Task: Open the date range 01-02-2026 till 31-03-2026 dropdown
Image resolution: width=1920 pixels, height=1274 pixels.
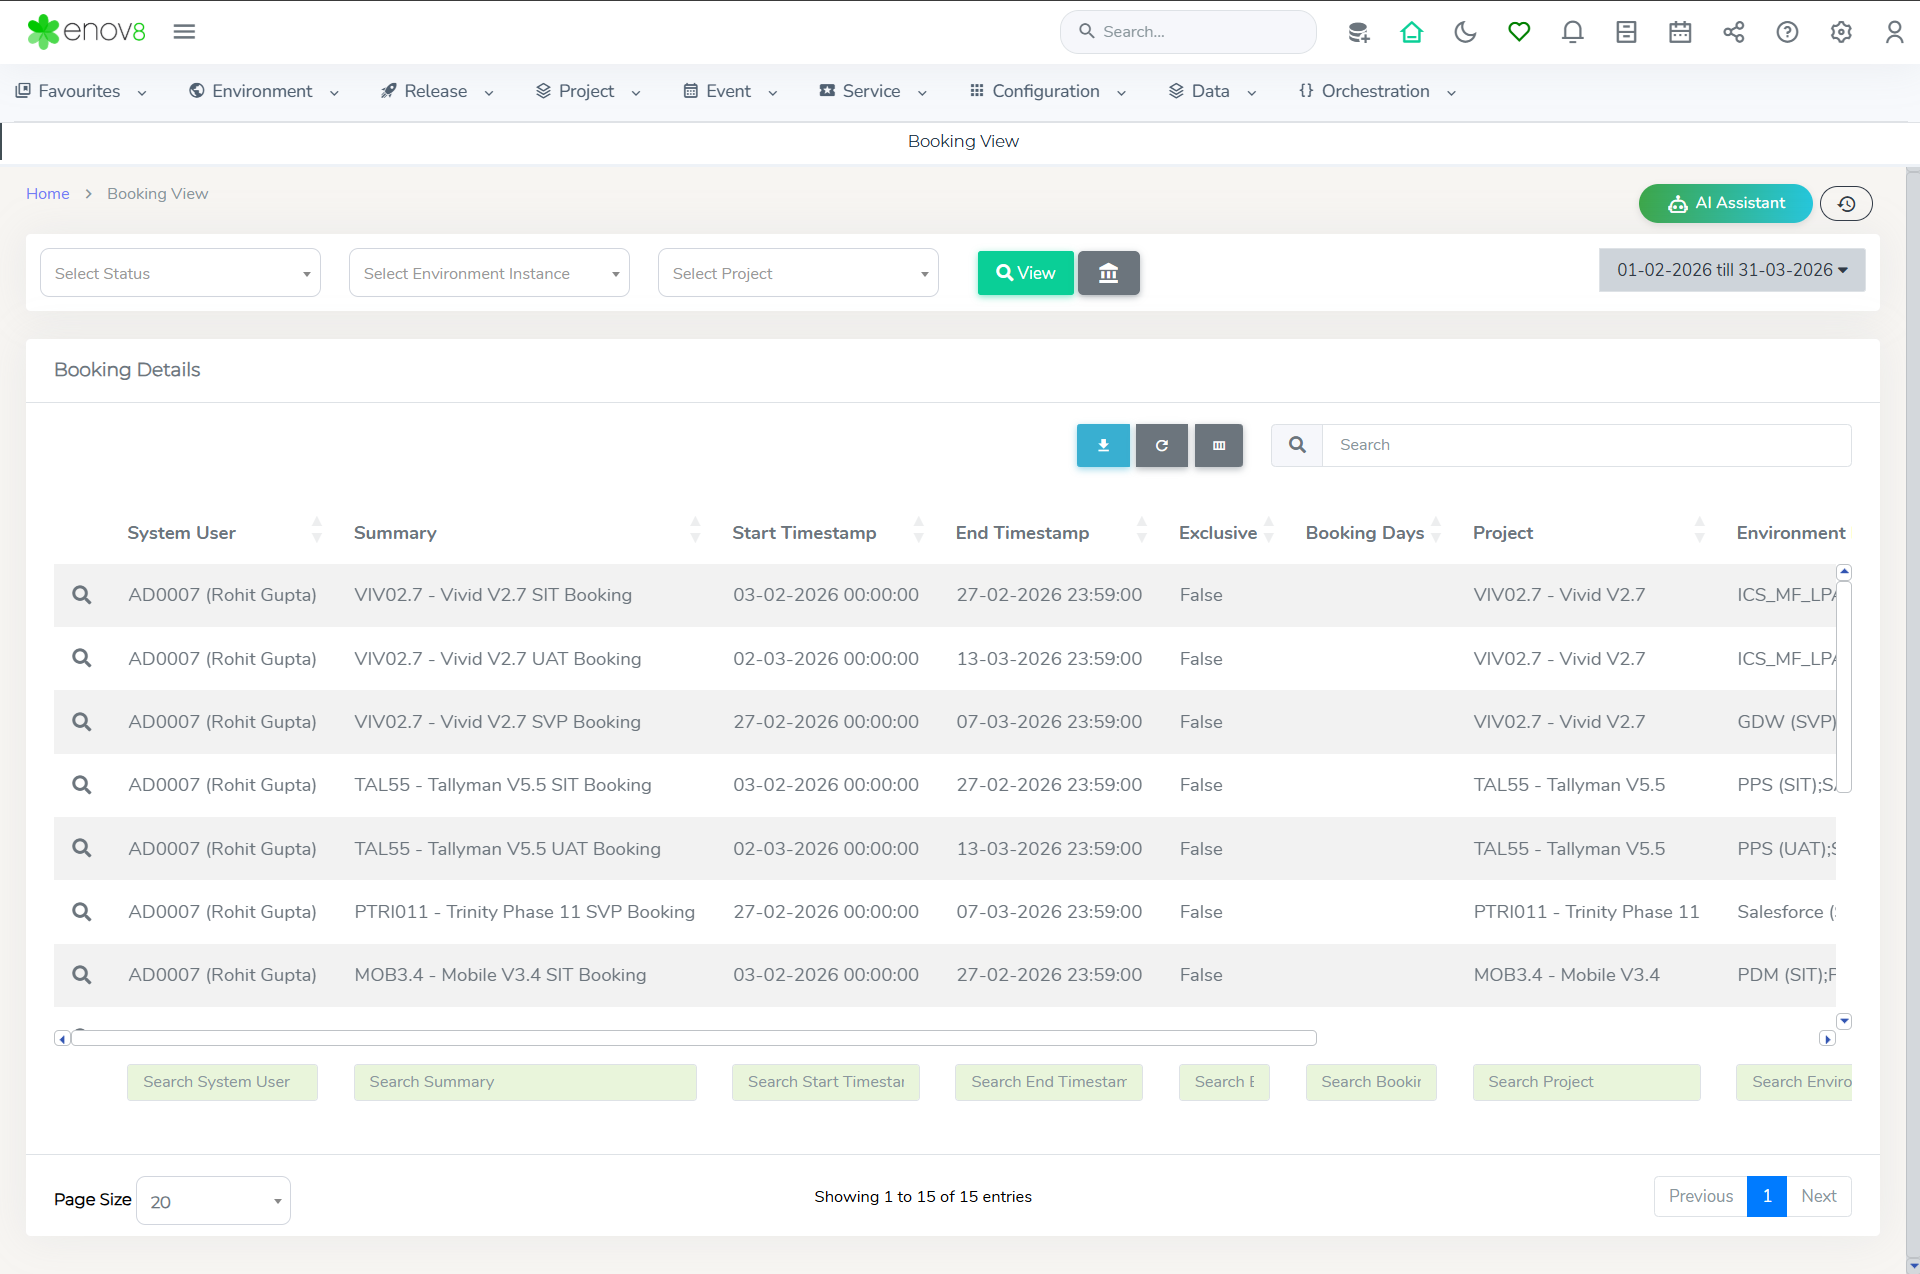Action: coord(1731,270)
